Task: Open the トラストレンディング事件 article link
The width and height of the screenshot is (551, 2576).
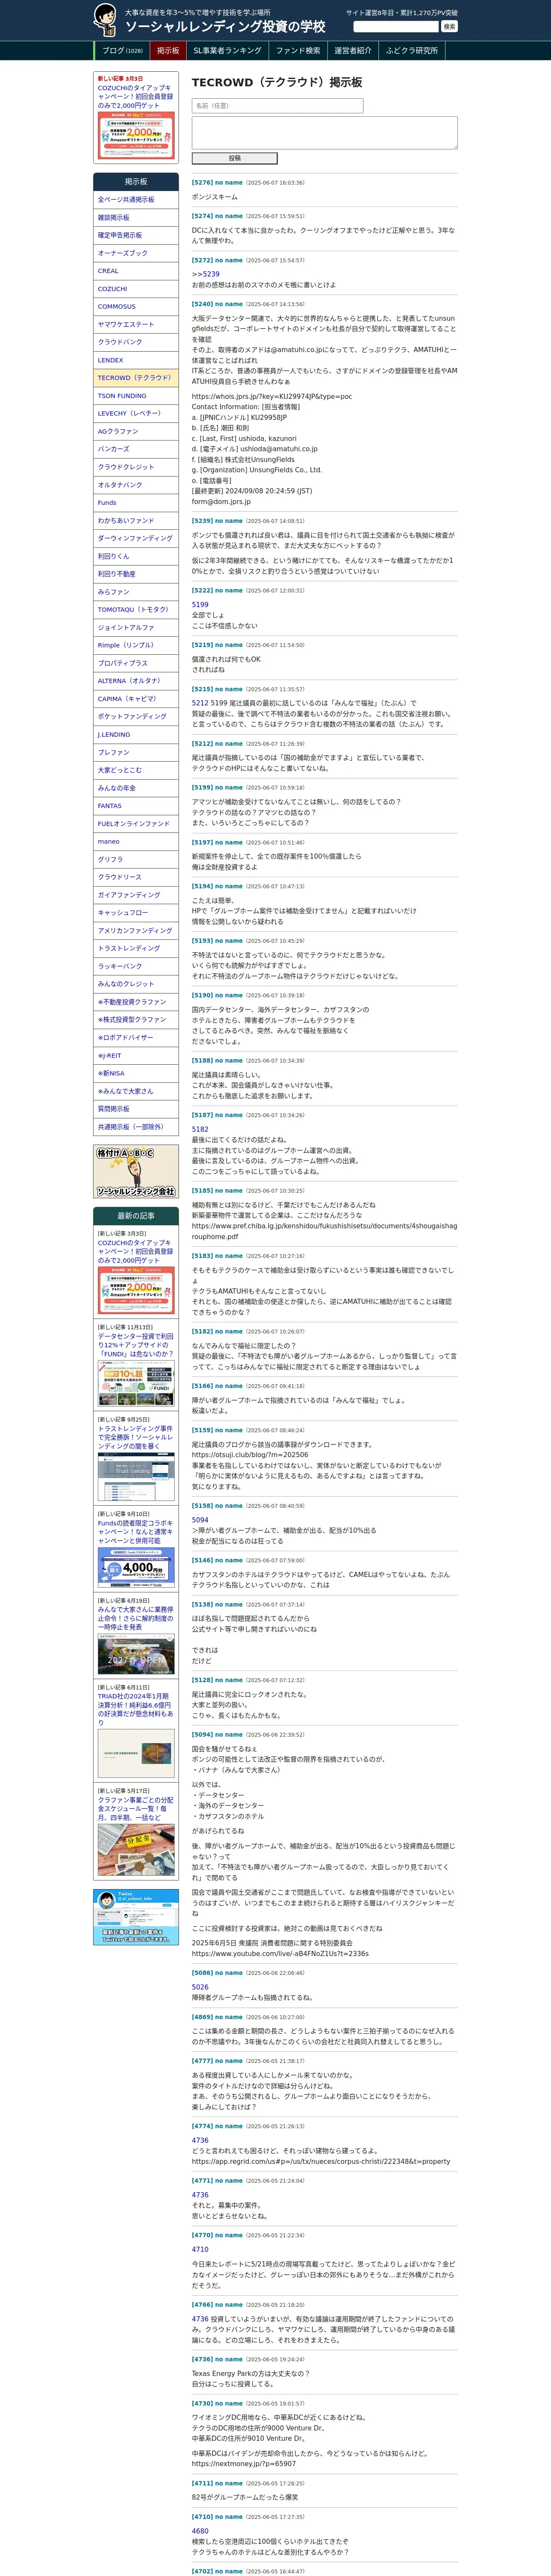Action: coord(136,1438)
